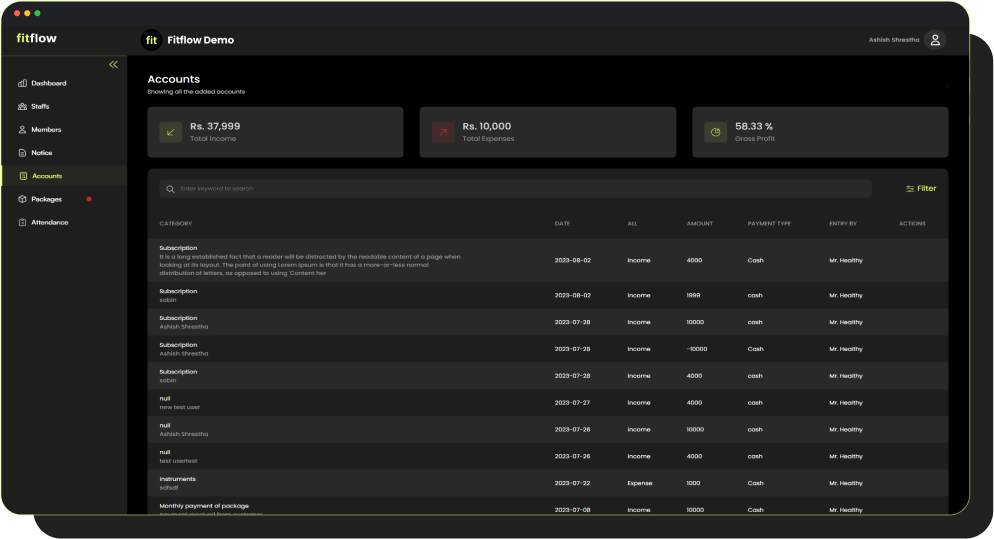Click the CATEGORY column header
Viewport: 994px width, 539px height.
click(x=176, y=223)
